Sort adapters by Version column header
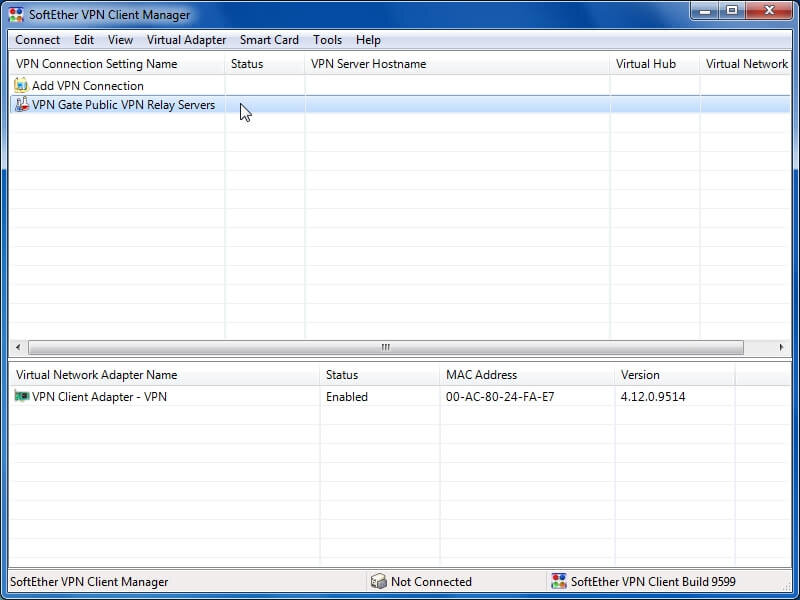The height and width of the screenshot is (600, 800). point(675,374)
